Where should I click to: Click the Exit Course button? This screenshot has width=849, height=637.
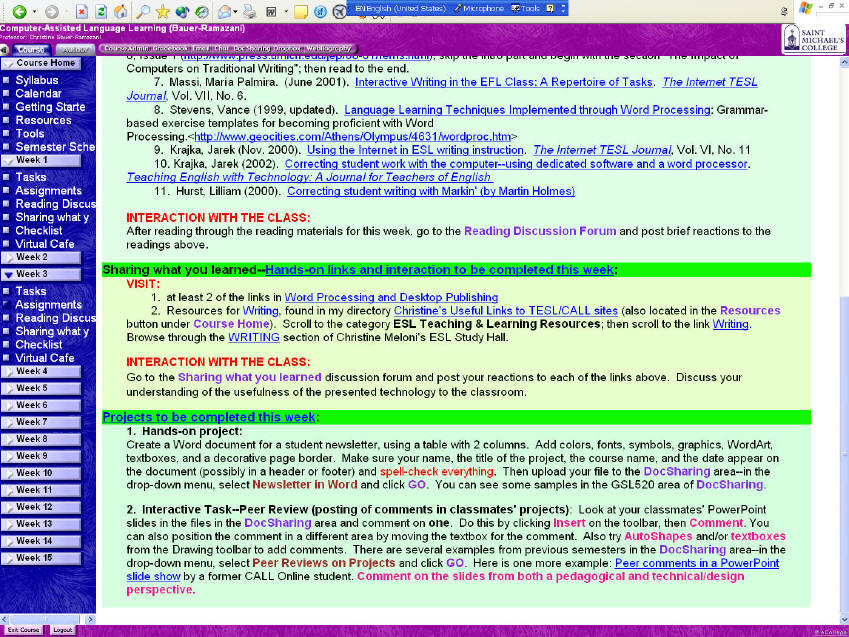click(x=23, y=630)
